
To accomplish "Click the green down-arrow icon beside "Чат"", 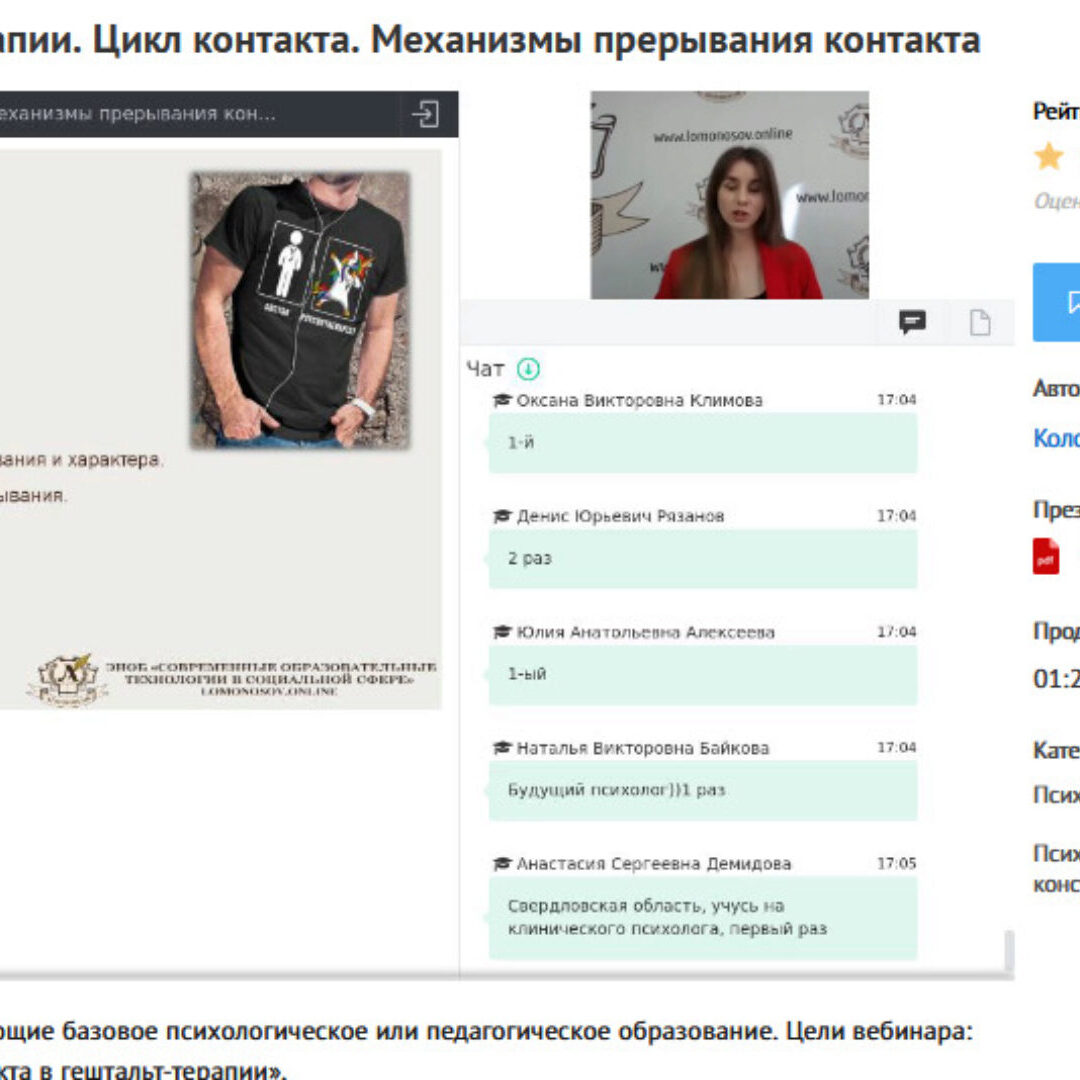I will point(528,369).
